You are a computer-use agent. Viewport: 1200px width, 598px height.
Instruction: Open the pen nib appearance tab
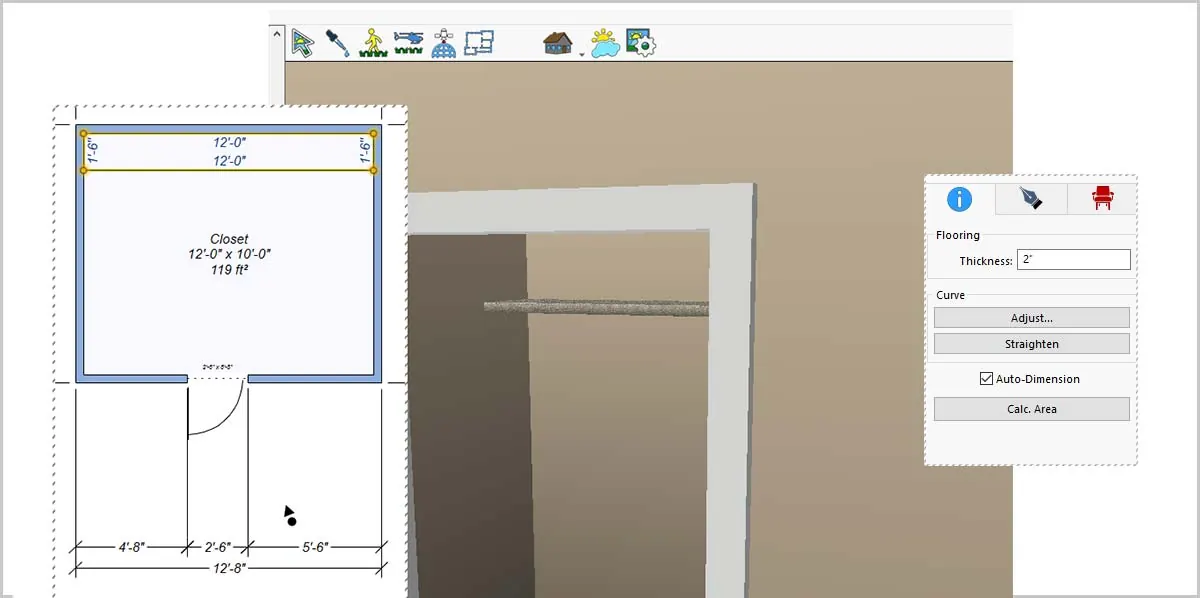tap(1030, 199)
